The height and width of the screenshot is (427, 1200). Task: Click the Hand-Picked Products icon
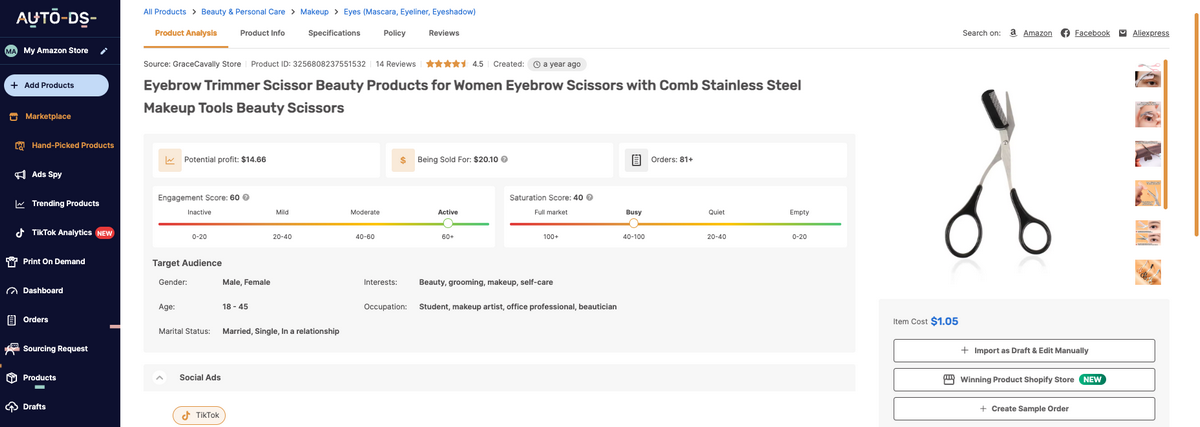coord(20,145)
